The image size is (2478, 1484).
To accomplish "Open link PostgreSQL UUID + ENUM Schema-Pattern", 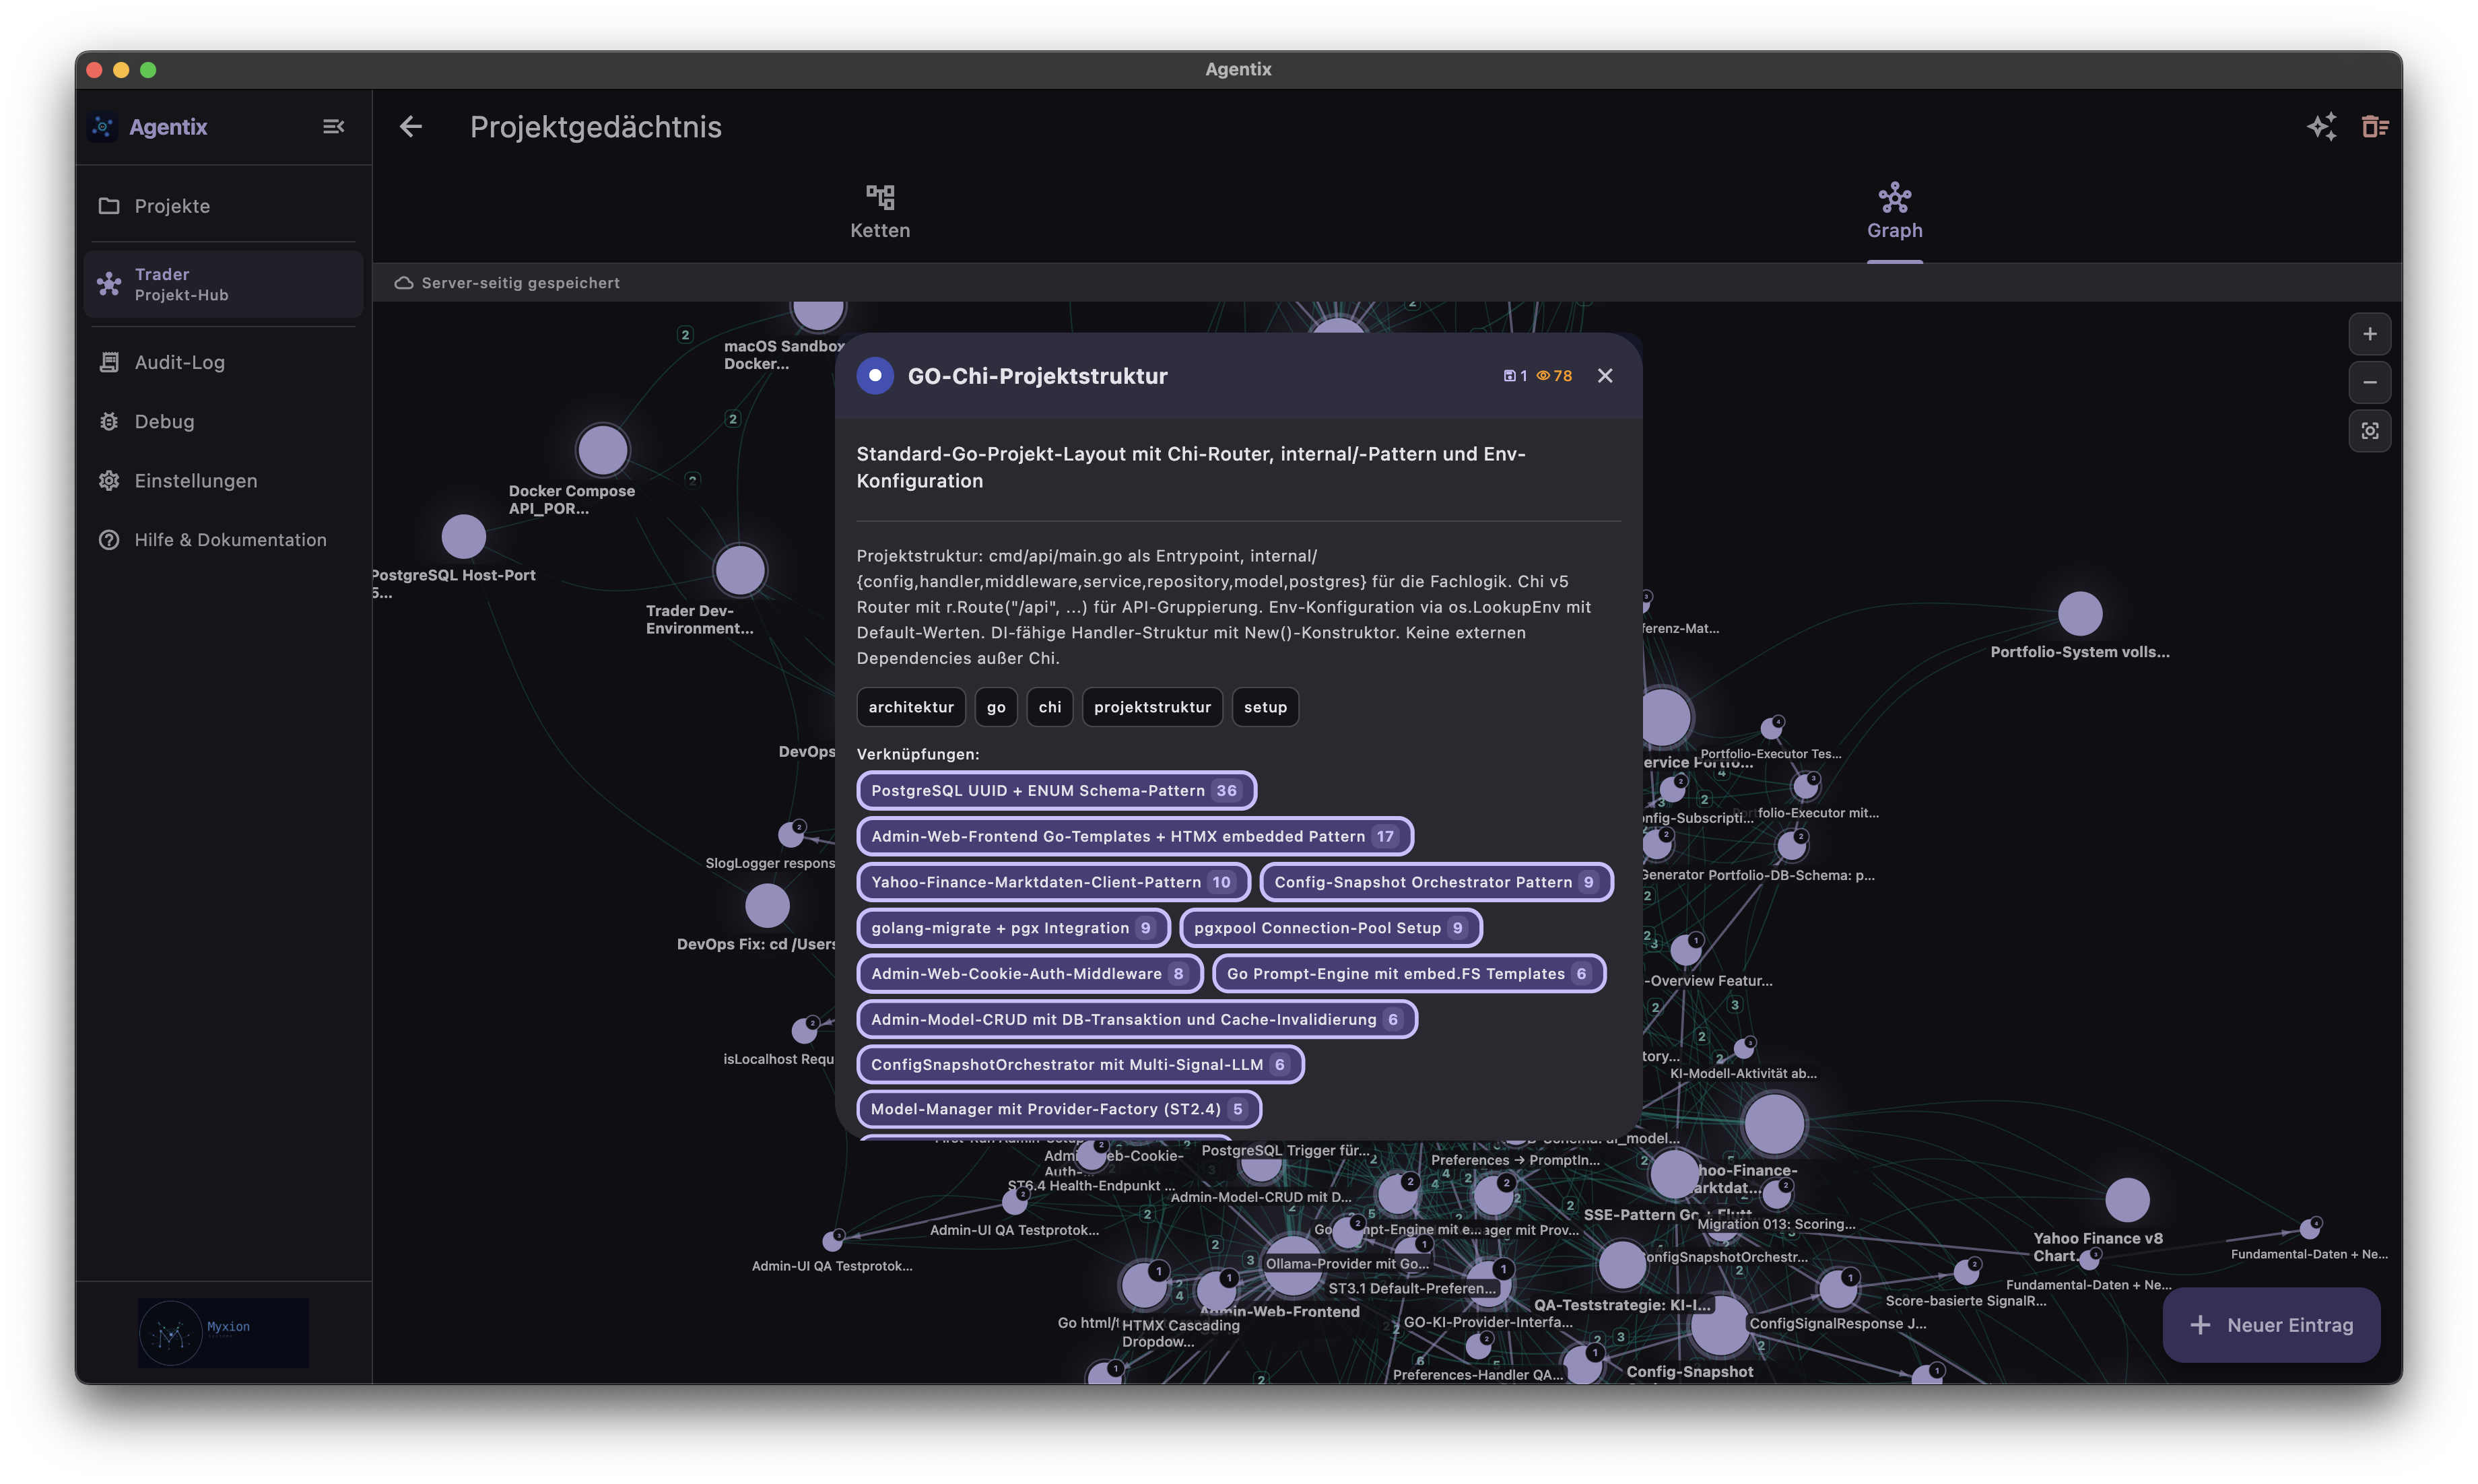I will tap(1056, 790).
